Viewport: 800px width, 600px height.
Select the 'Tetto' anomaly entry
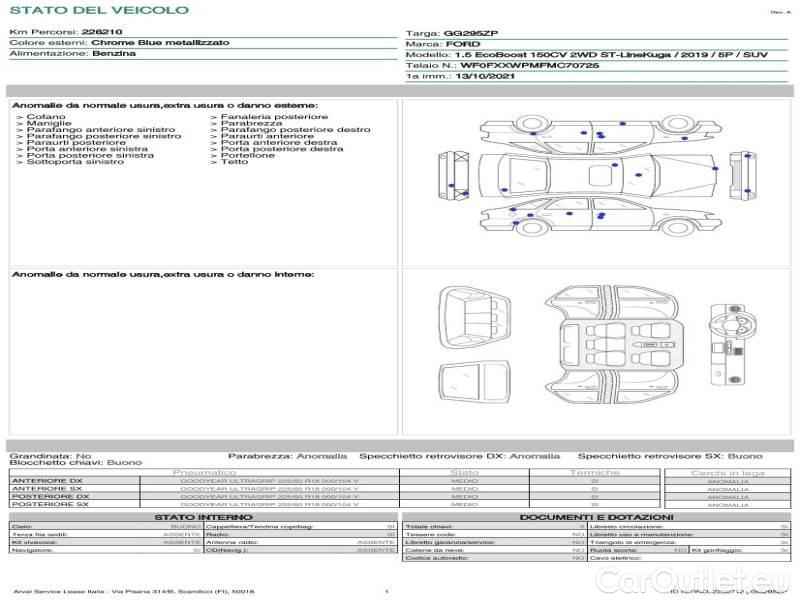pyautogui.click(x=234, y=162)
